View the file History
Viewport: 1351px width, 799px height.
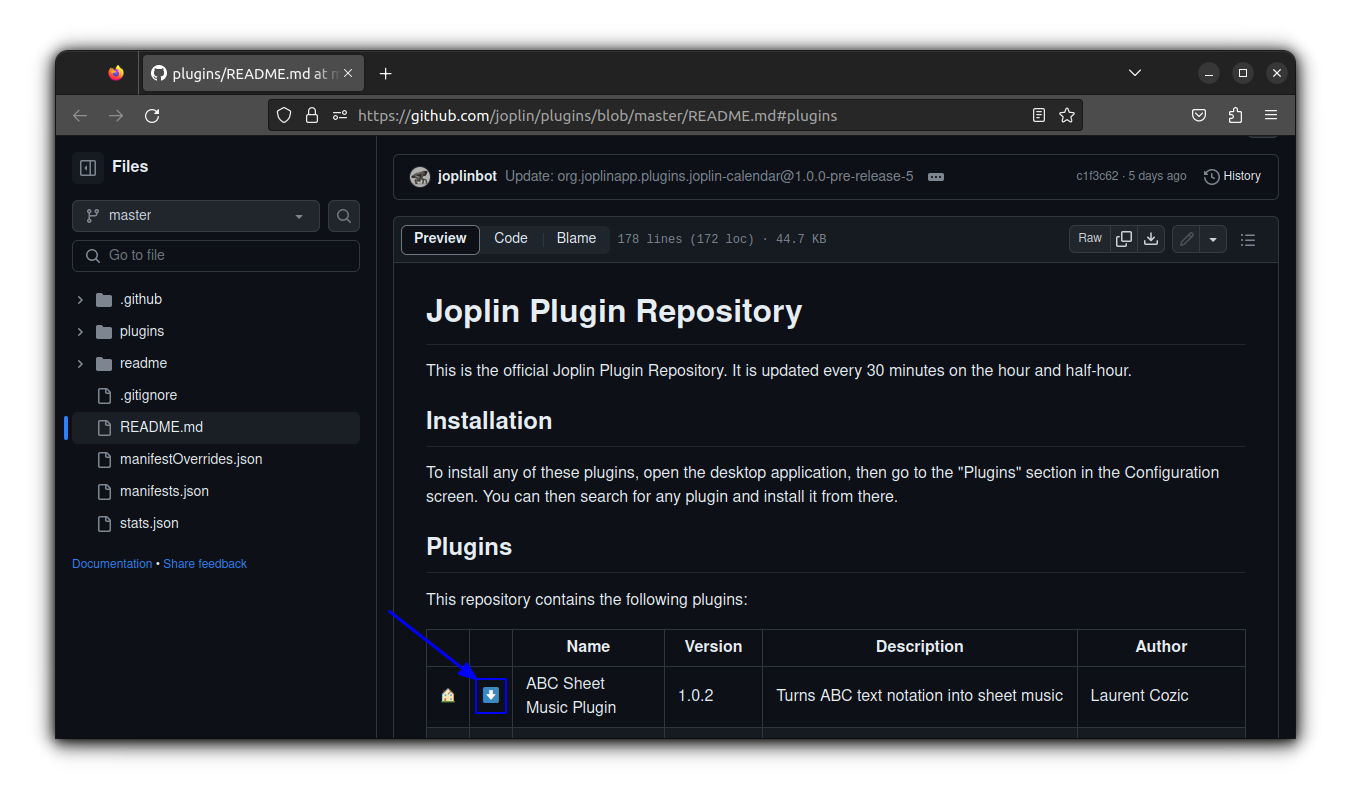(1232, 176)
